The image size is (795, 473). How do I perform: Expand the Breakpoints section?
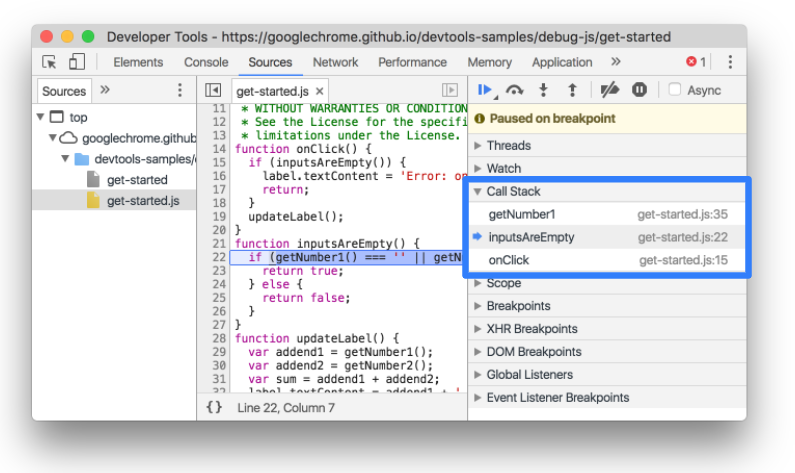point(606,306)
